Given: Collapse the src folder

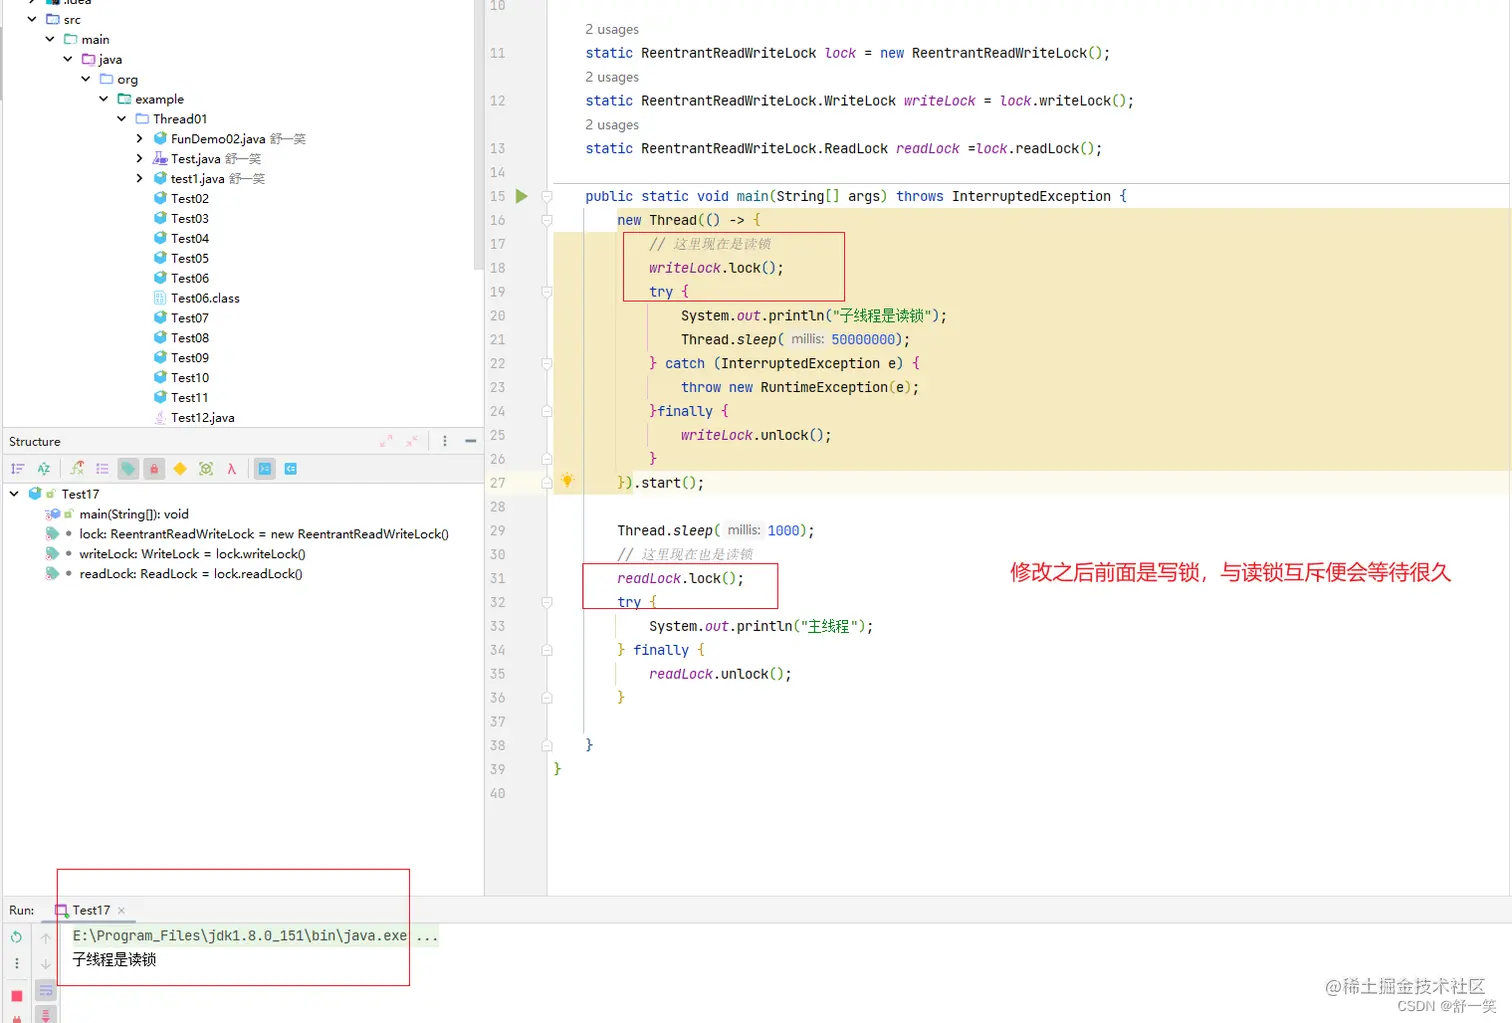Looking at the screenshot, I should coord(33,19).
